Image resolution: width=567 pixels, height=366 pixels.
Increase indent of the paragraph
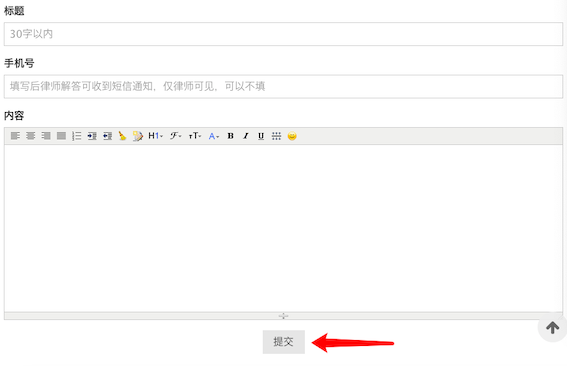(x=92, y=136)
